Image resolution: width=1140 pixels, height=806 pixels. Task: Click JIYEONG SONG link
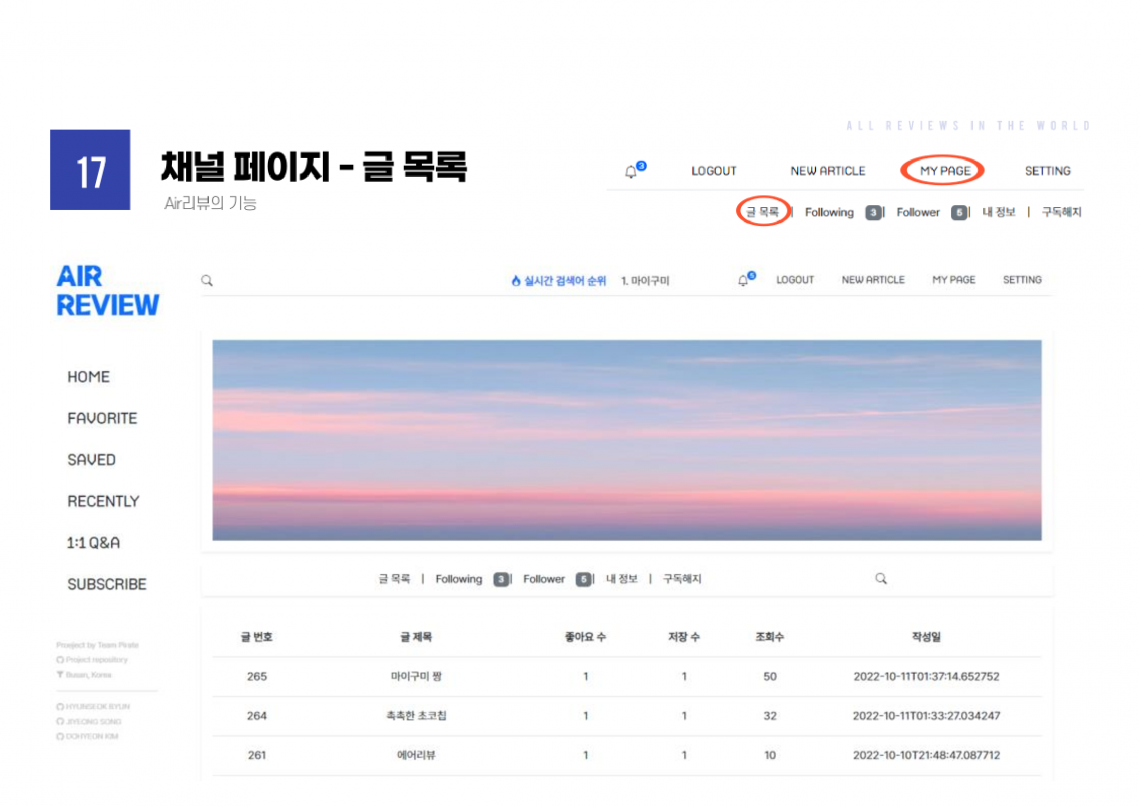[94, 722]
